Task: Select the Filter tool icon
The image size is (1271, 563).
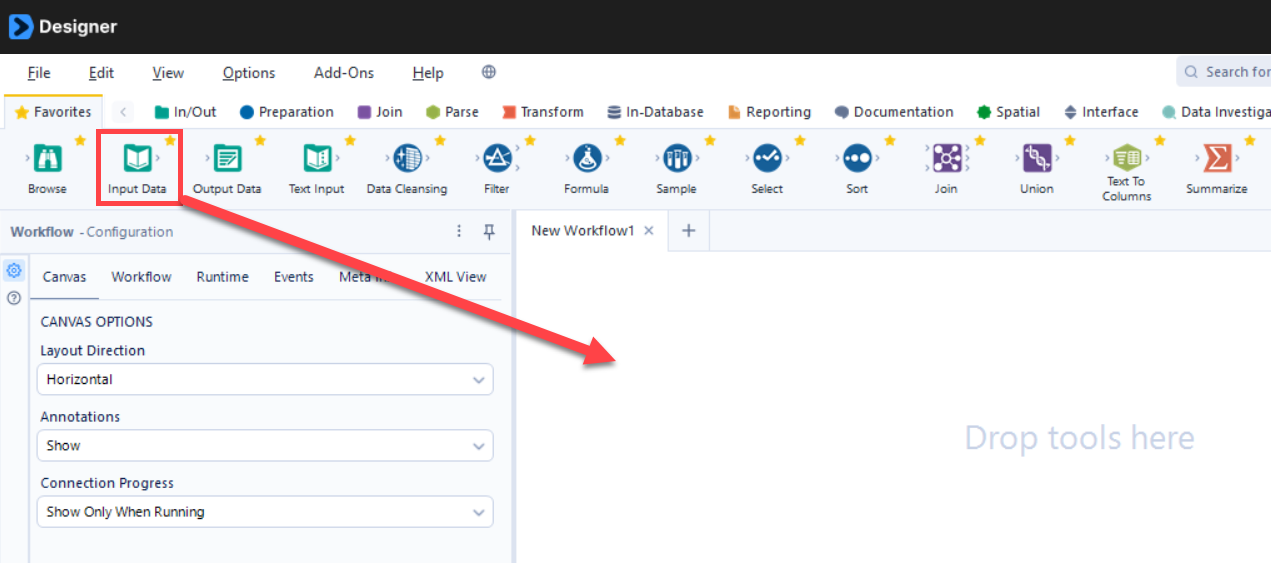Action: tap(496, 158)
